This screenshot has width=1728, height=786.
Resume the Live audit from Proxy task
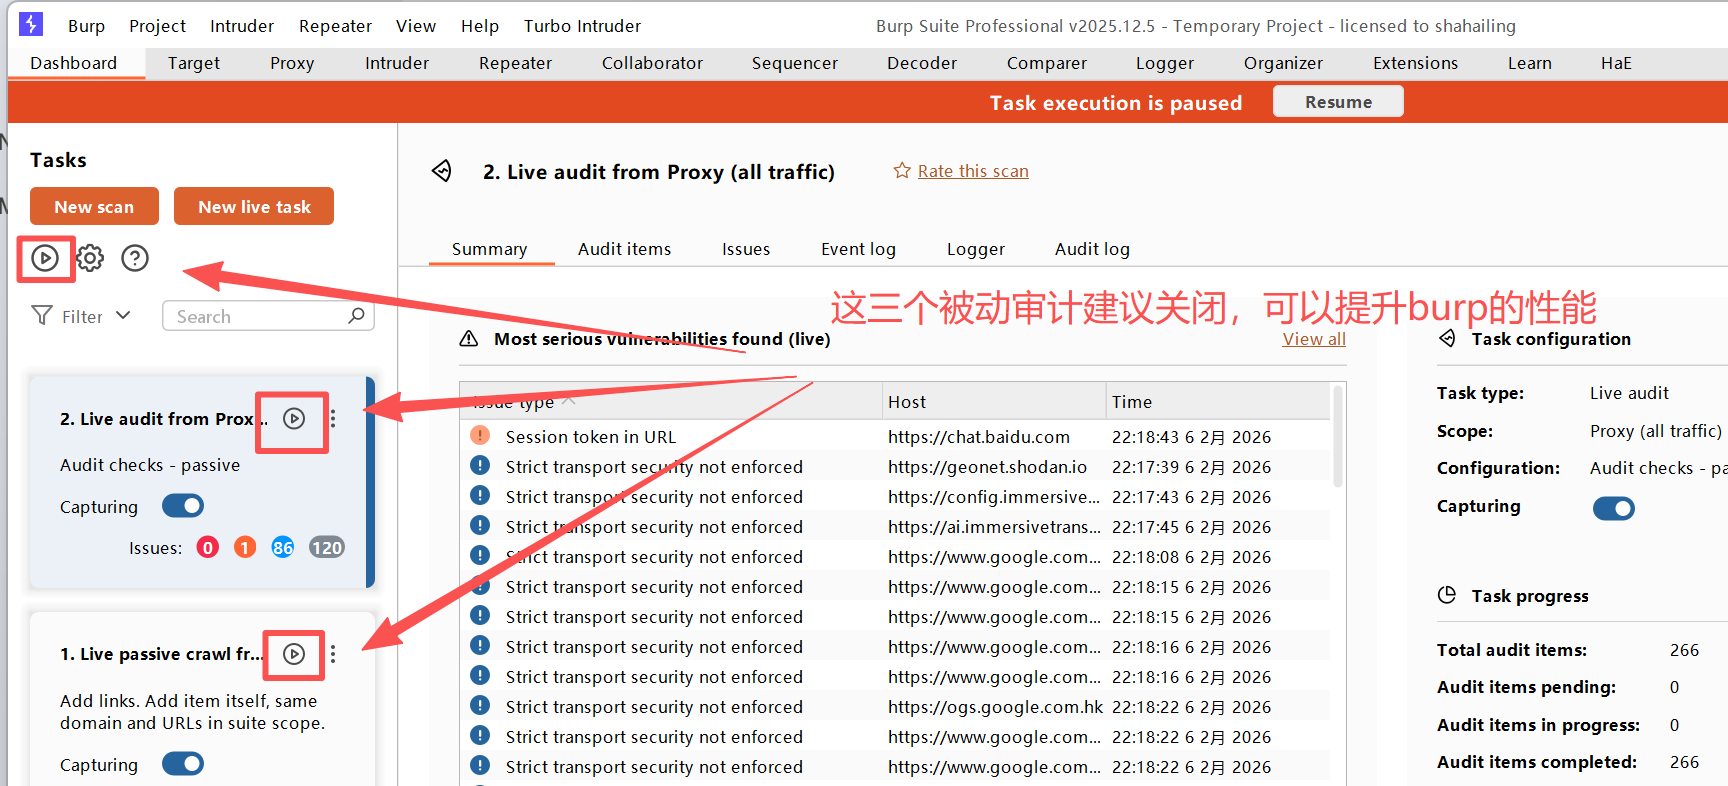click(294, 419)
